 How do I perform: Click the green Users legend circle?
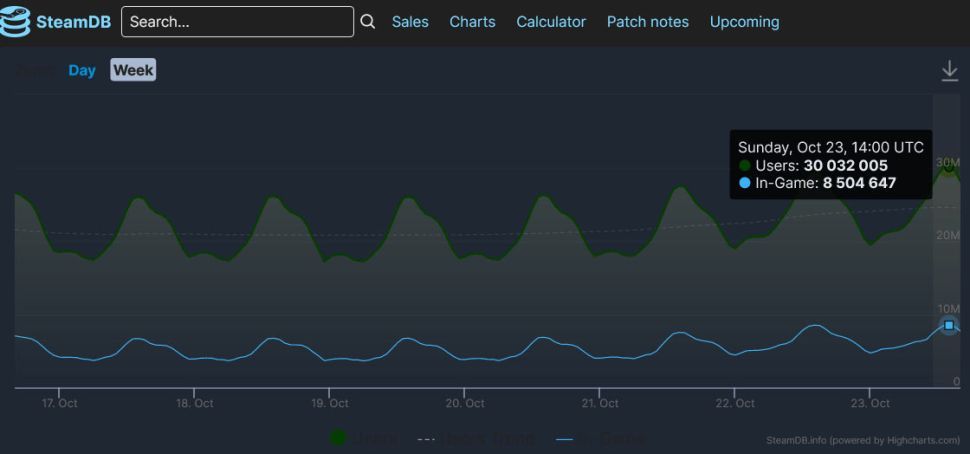338,439
